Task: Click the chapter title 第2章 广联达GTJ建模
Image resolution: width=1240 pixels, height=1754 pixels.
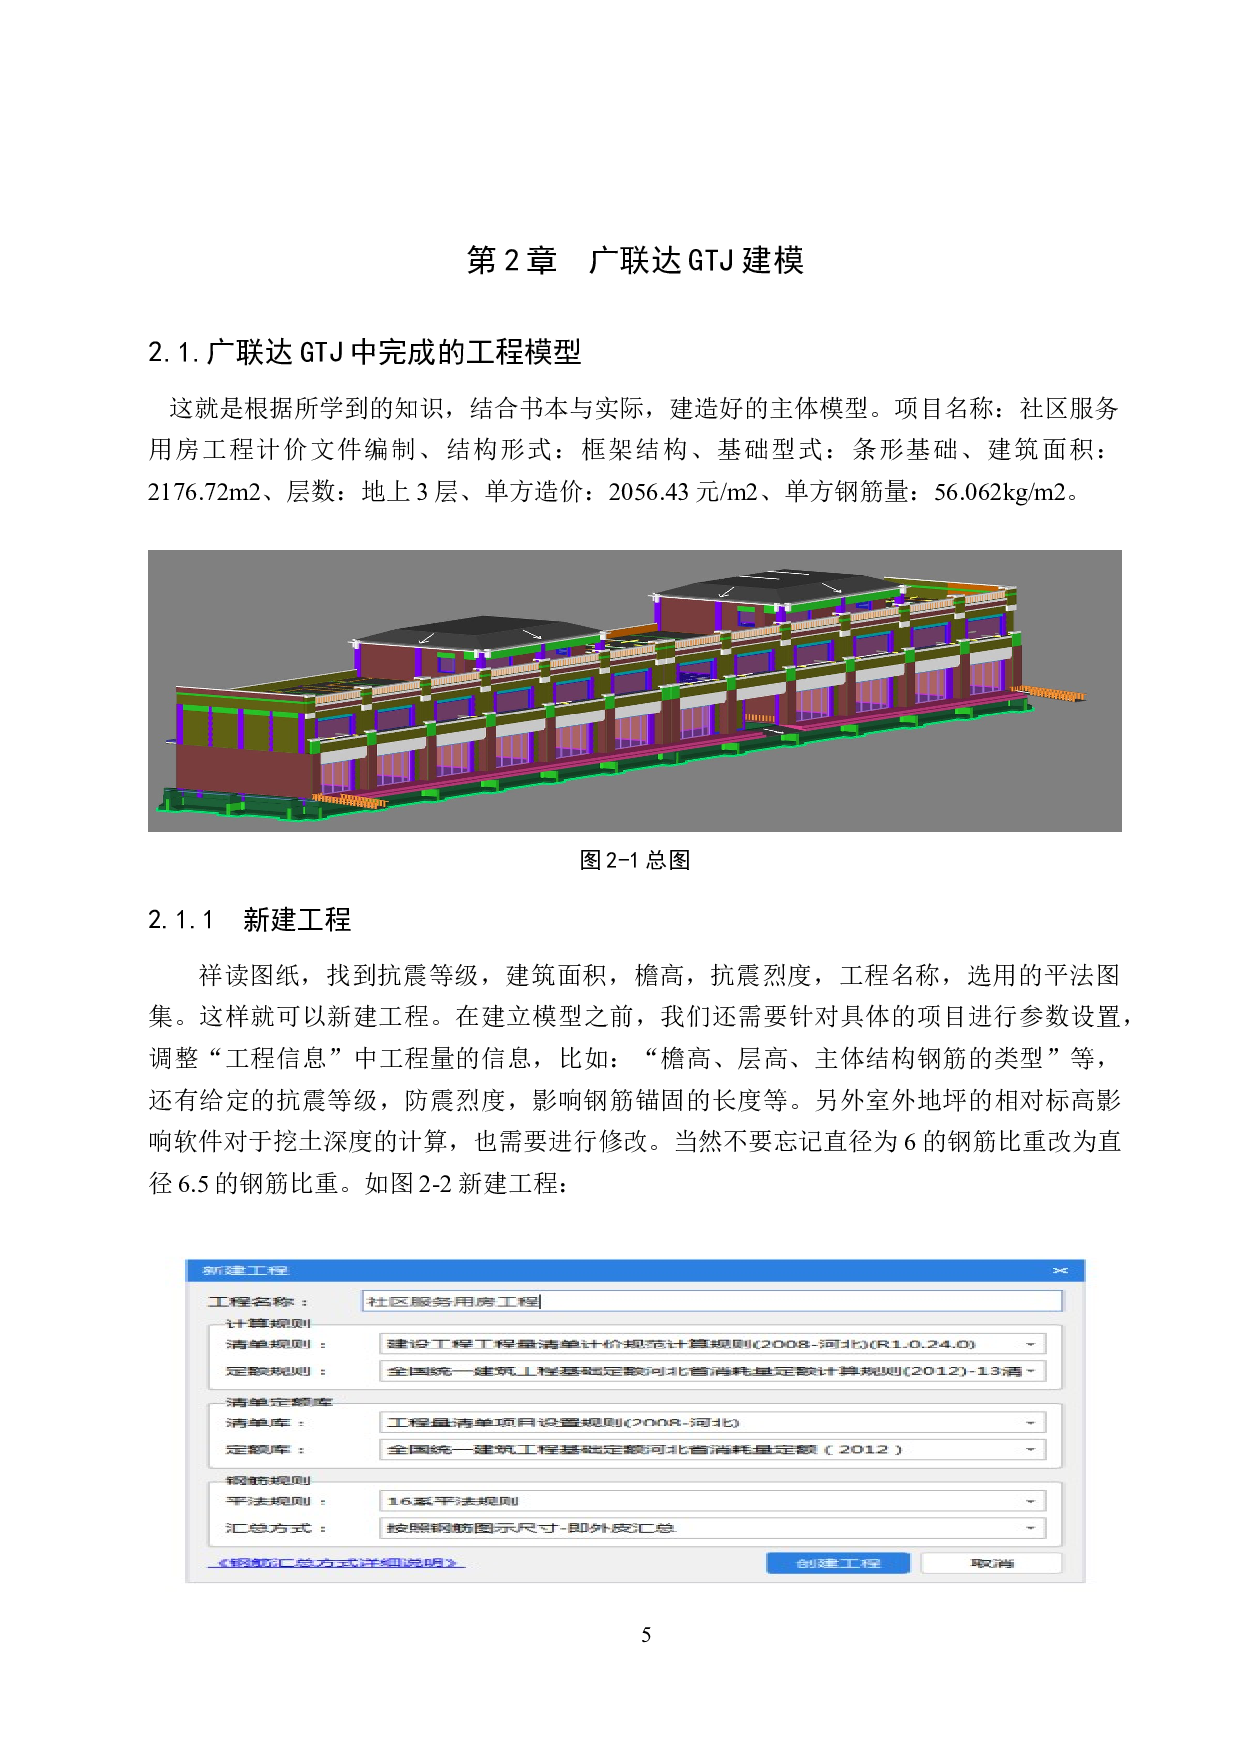Action: pyautogui.click(x=635, y=260)
